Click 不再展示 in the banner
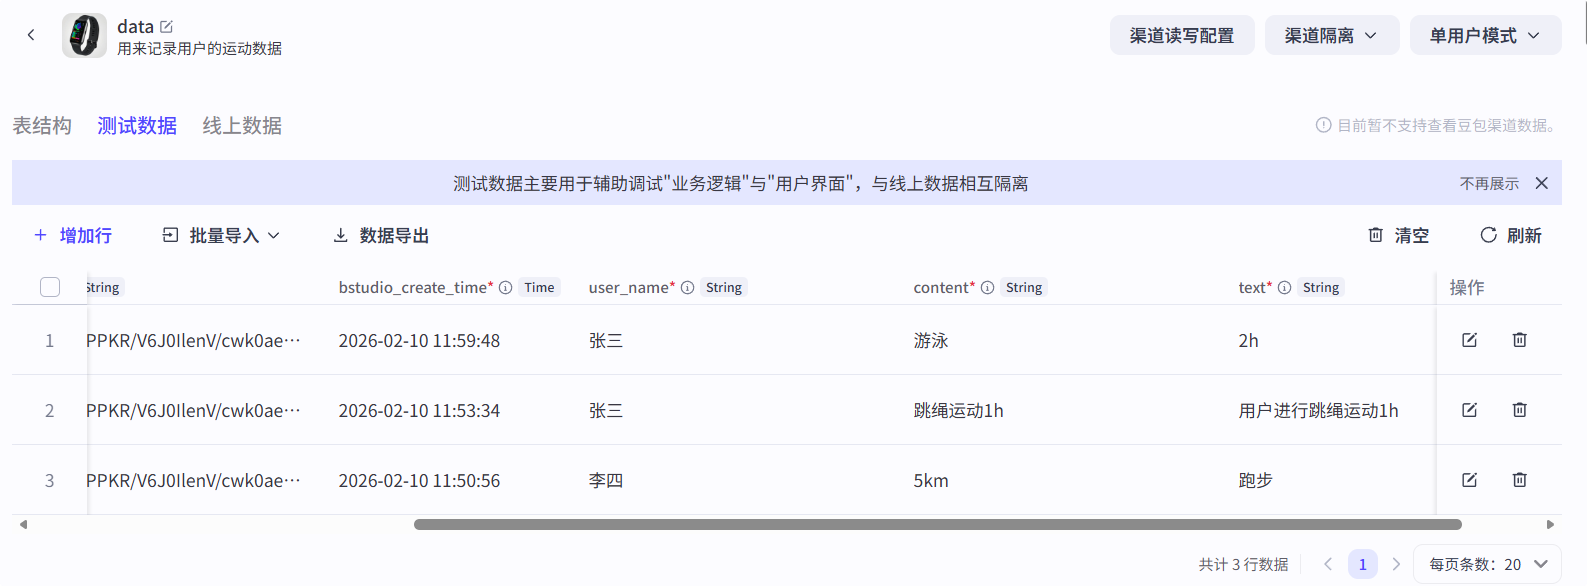Viewport: 1587px width, 586px height. (x=1489, y=183)
